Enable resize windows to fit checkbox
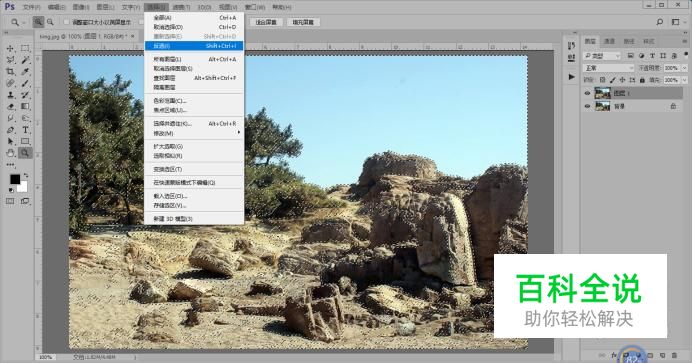 pyautogui.click(x=66, y=22)
